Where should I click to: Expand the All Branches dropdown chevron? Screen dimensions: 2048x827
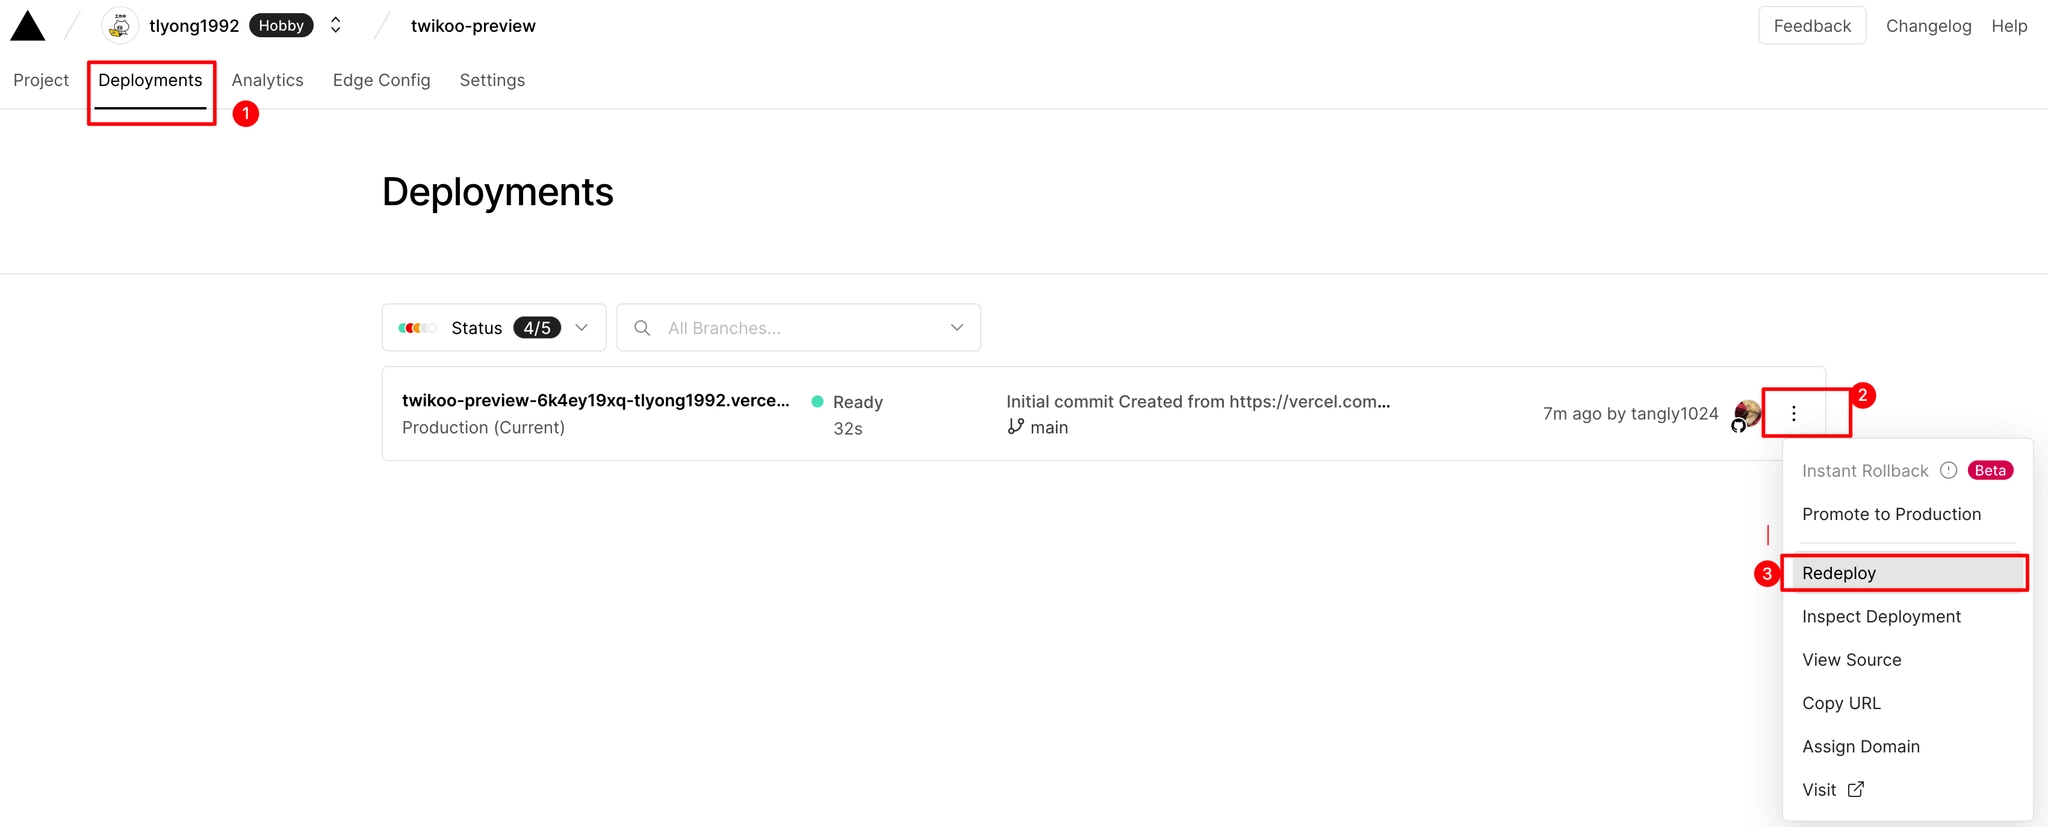point(957,328)
